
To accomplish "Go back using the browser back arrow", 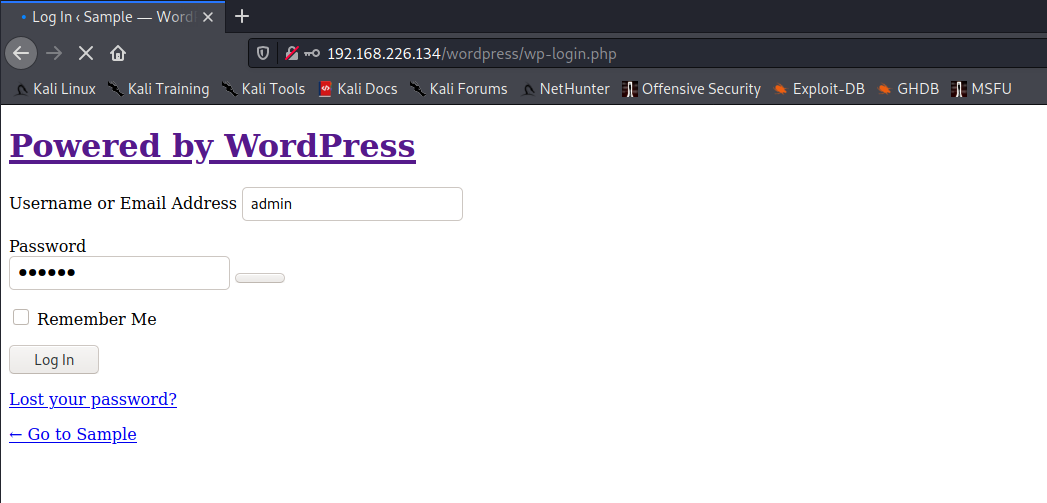I will pyautogui.click(x=21, y=53).
